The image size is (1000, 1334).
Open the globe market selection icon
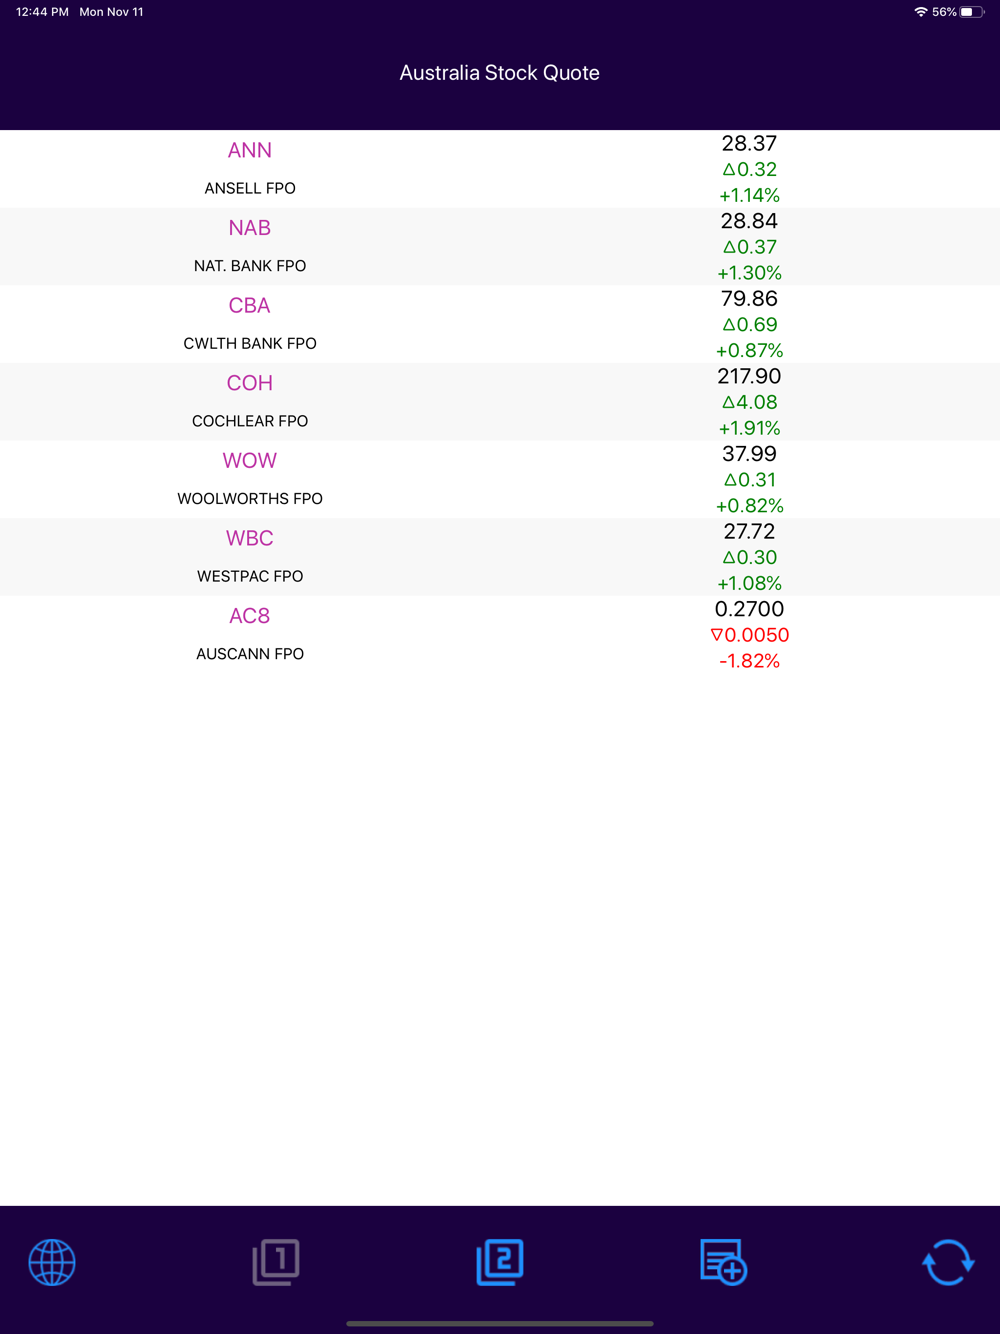point(52,1262)
